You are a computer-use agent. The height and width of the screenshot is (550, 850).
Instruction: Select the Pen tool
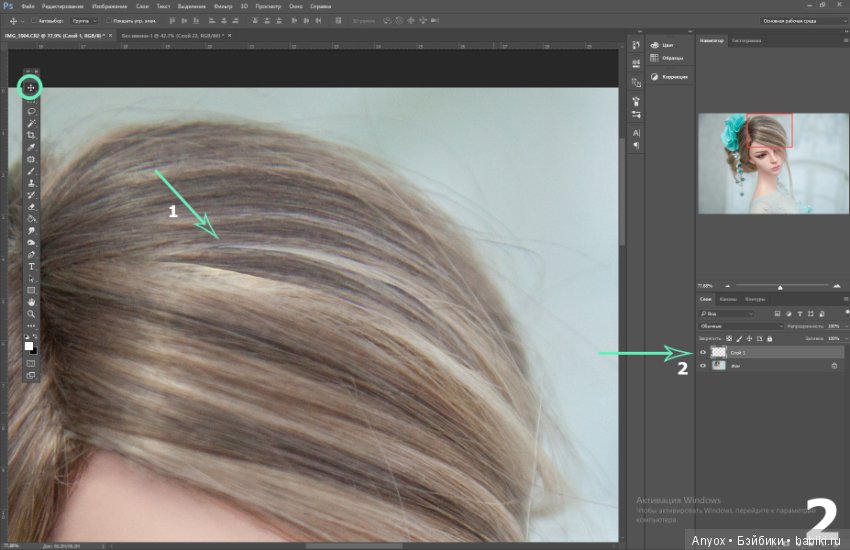click(x=31, y=255)
